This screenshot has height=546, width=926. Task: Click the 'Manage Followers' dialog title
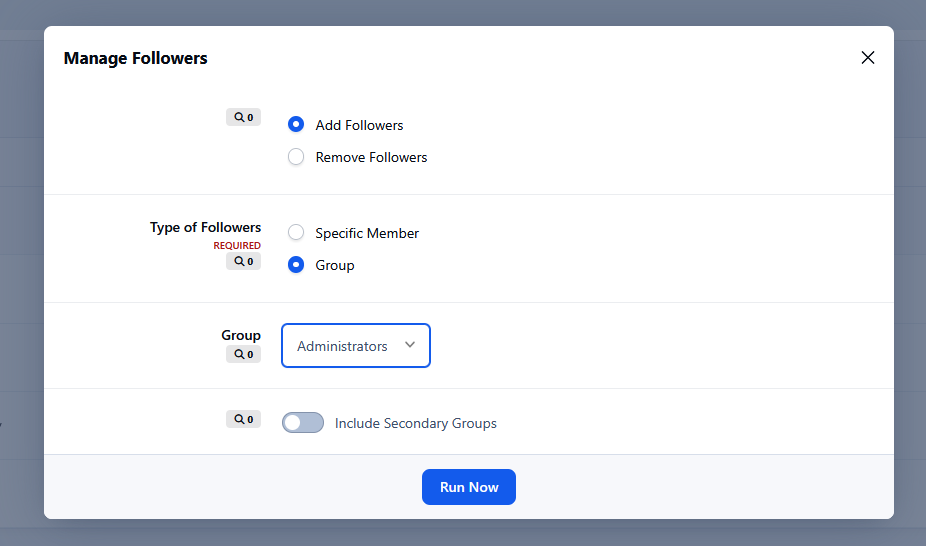tap(135, 58)
